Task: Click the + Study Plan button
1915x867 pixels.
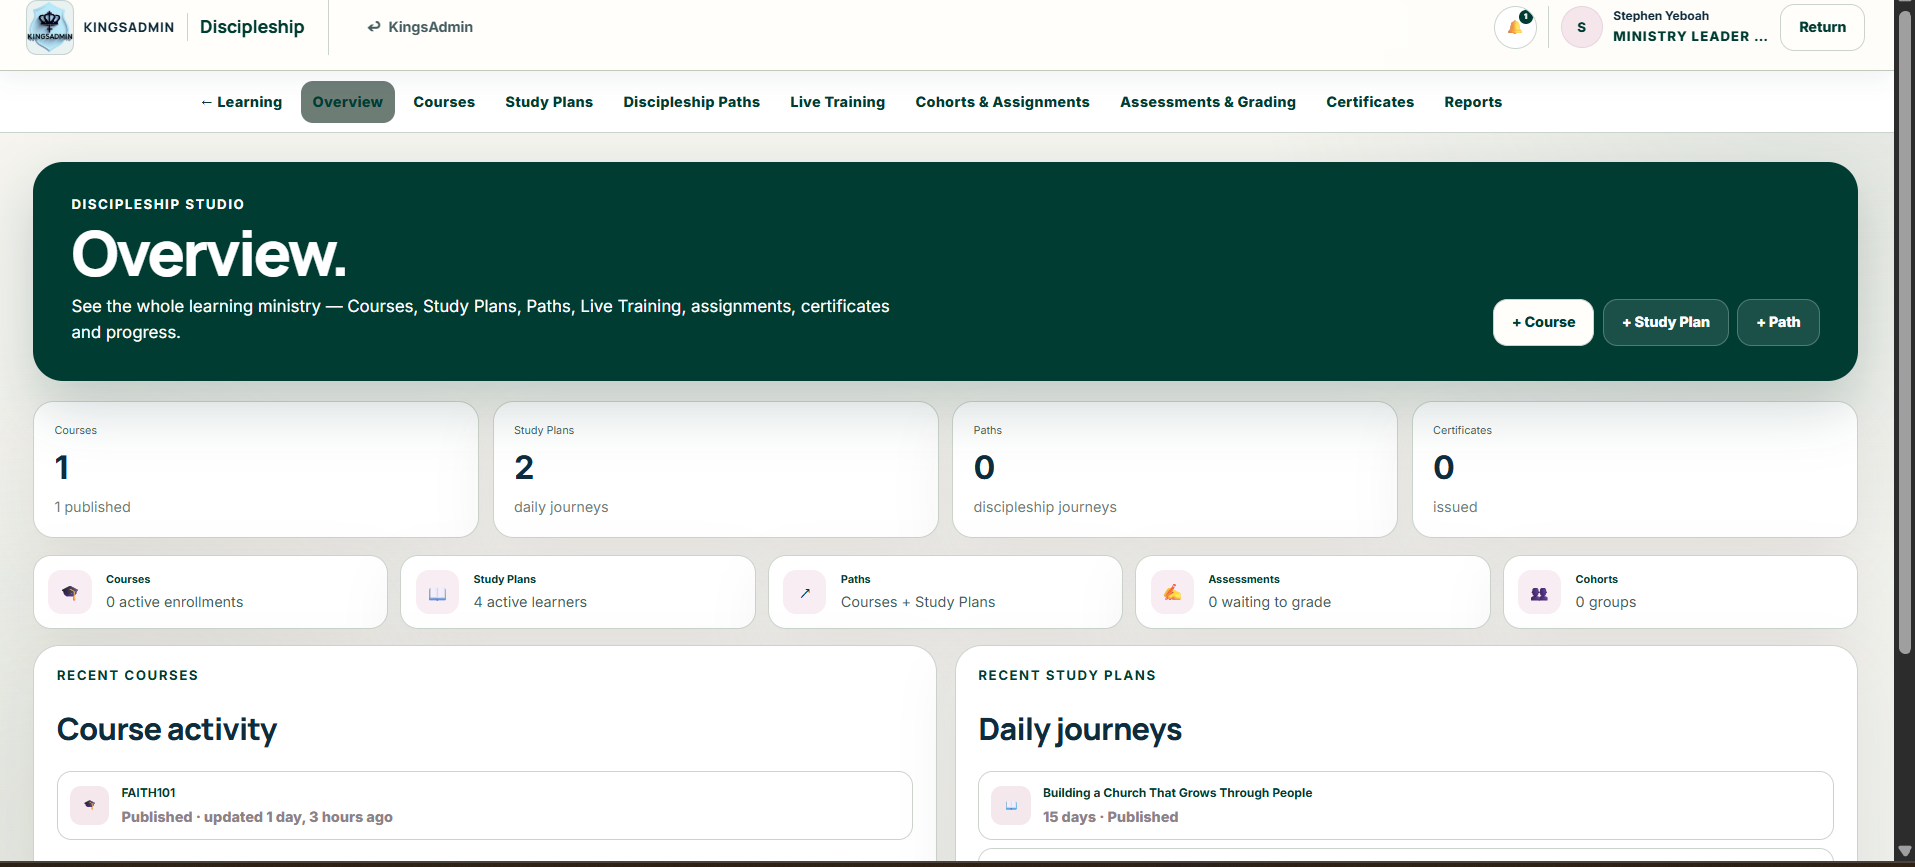Action: coord(1665,322)
